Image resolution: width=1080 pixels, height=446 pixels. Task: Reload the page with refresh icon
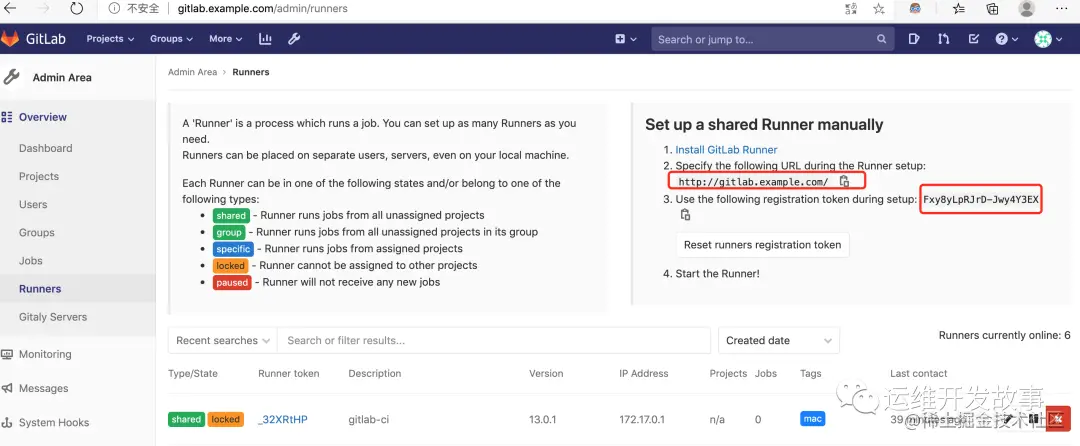pyautogui.click(x=76, y=8)
